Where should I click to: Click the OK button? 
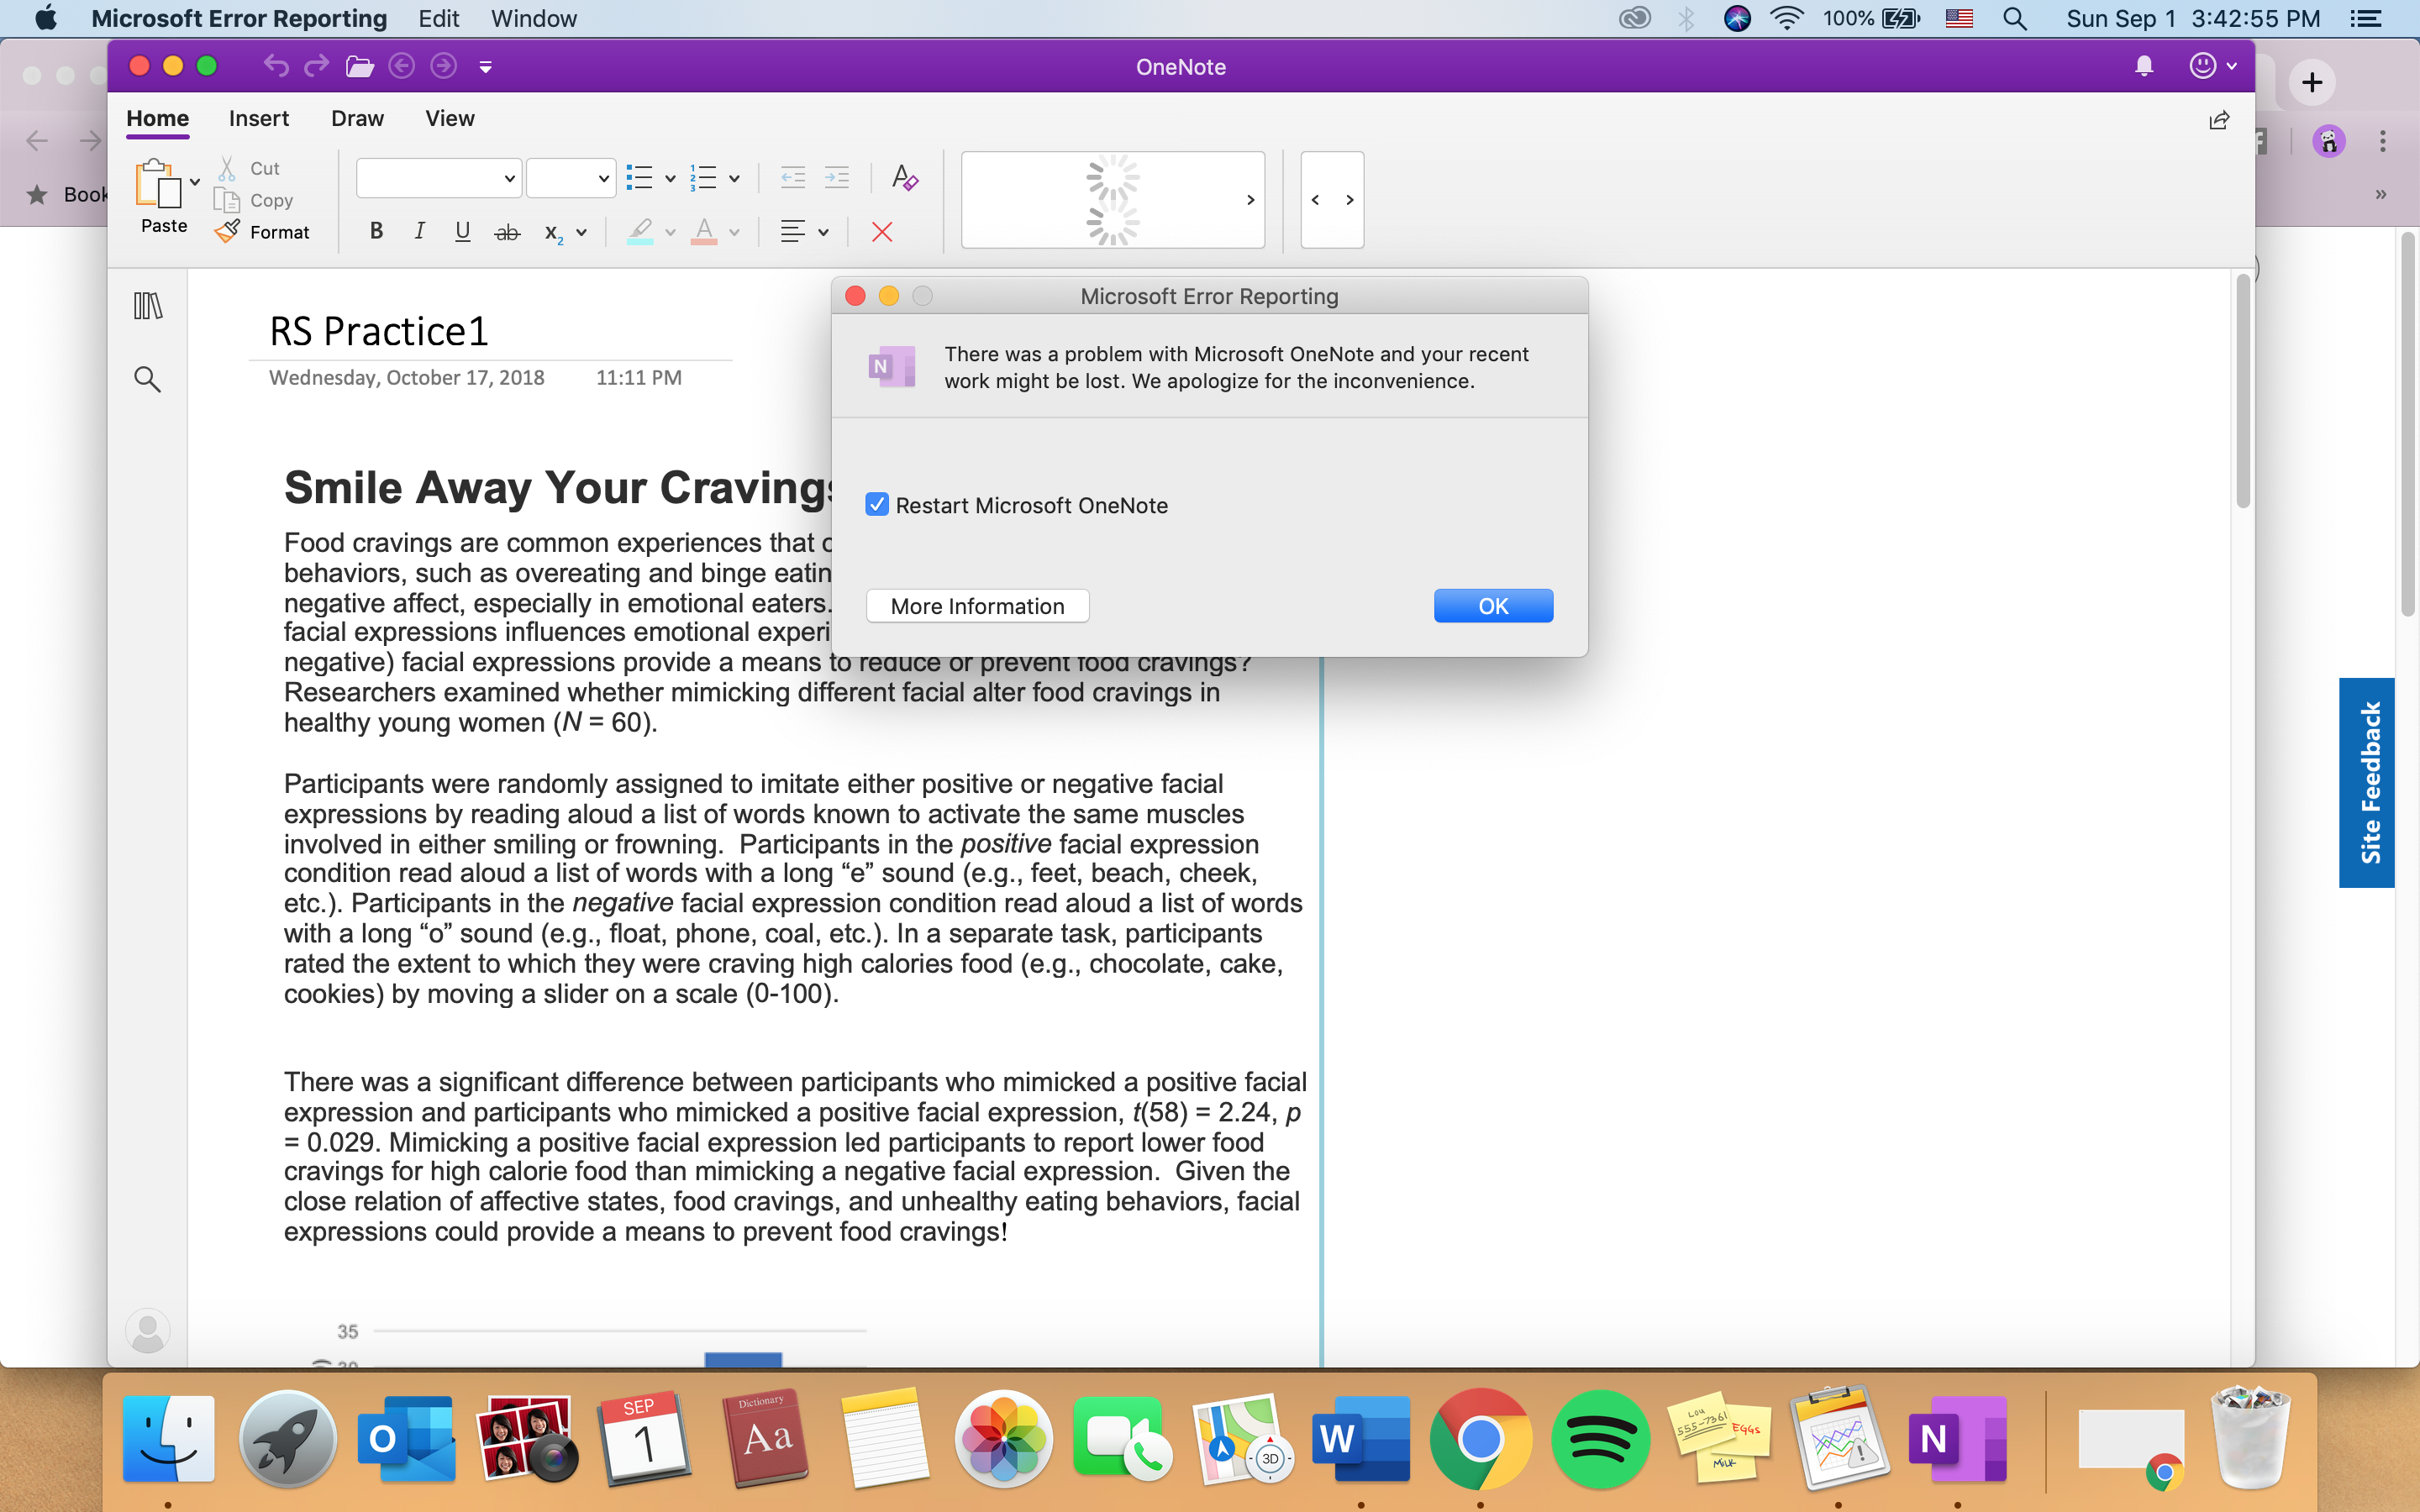(1492, 606)
